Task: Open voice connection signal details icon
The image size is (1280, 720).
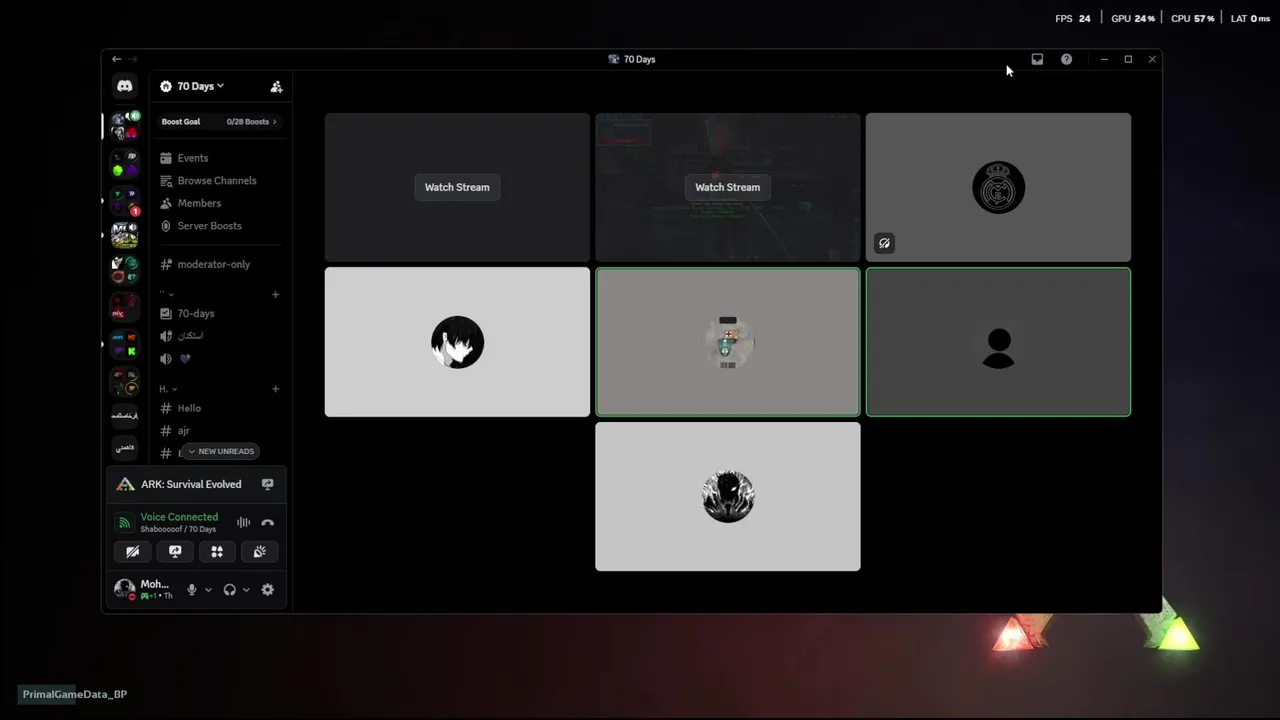Action: [x=124, y=522]
